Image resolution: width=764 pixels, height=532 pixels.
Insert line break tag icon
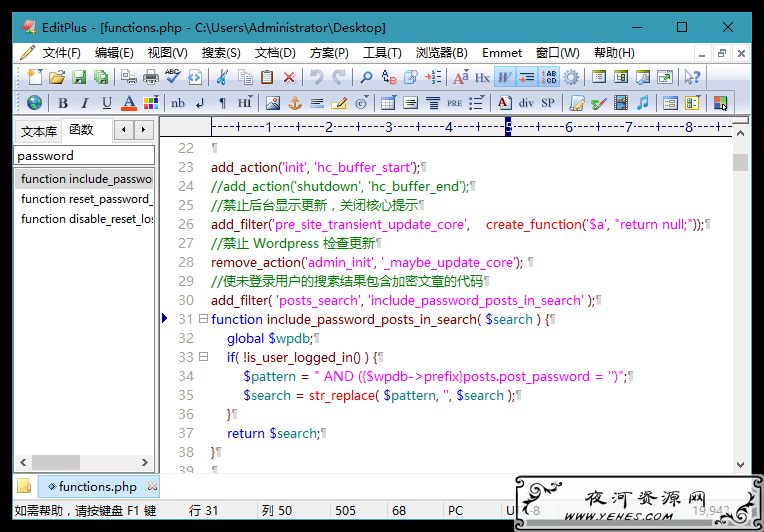coord(200,103)
